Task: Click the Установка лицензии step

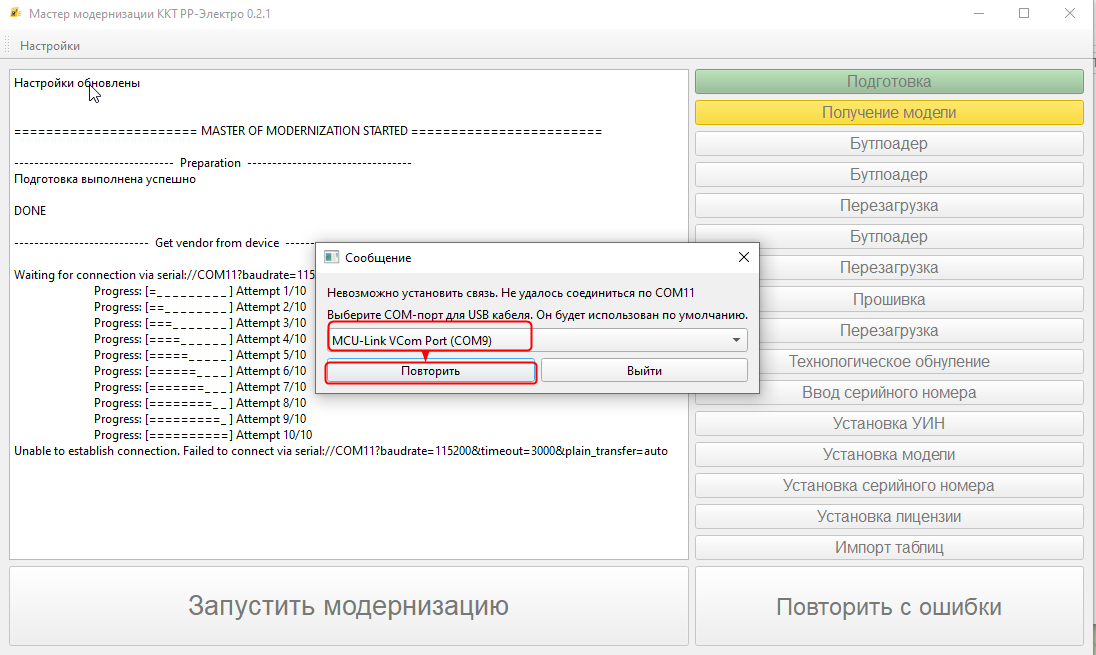Action: point(889,516)
